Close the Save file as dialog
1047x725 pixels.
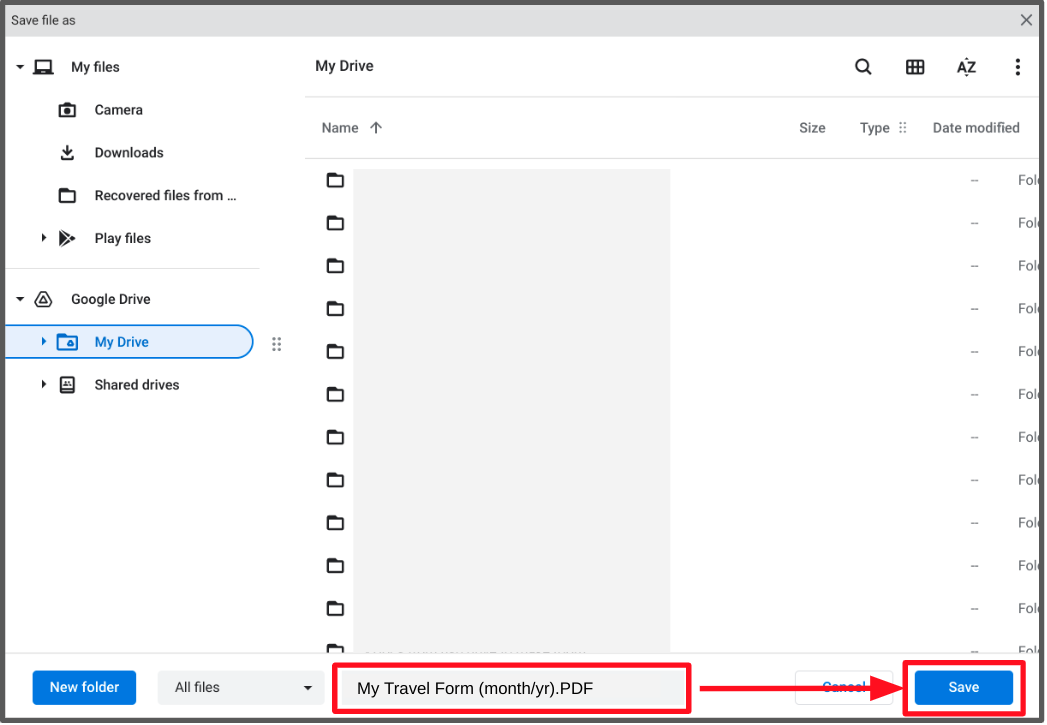[1026, 20]
